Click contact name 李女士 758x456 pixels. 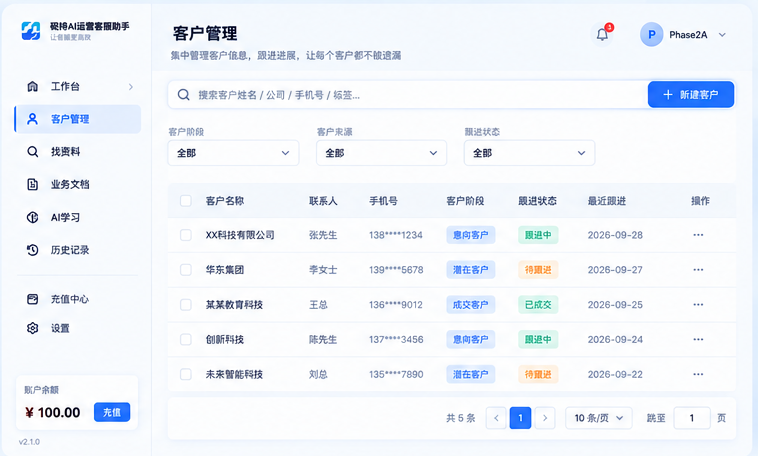coord(323,270)
